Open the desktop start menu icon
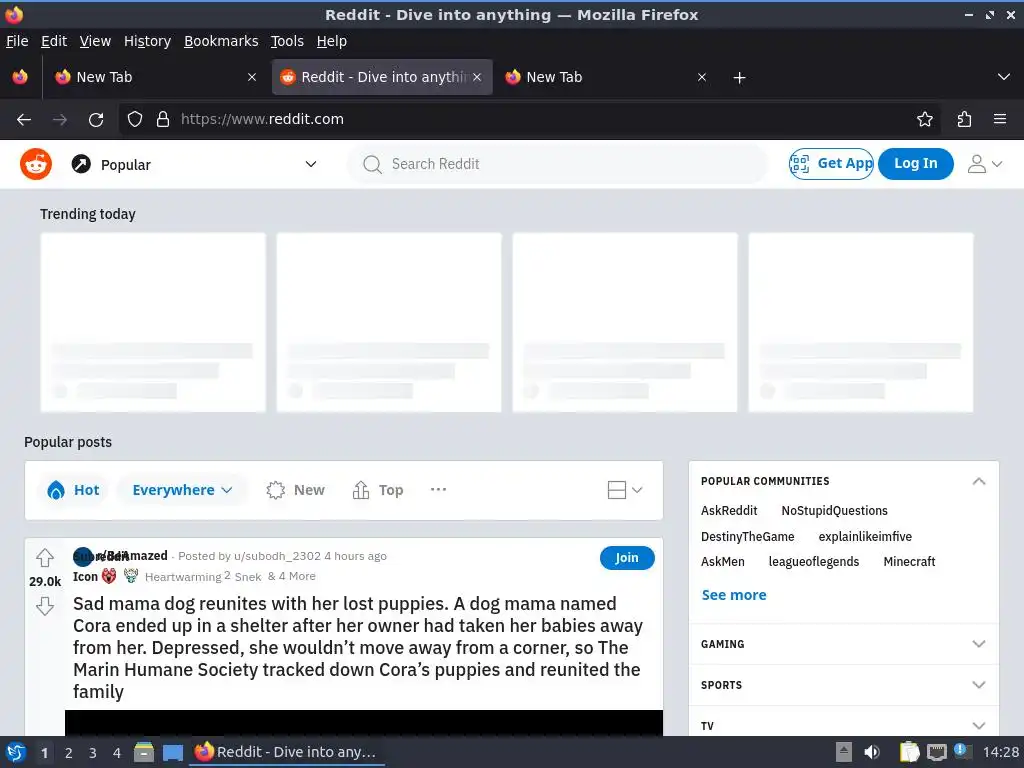1024x768 pixels. tap(16, 752)
